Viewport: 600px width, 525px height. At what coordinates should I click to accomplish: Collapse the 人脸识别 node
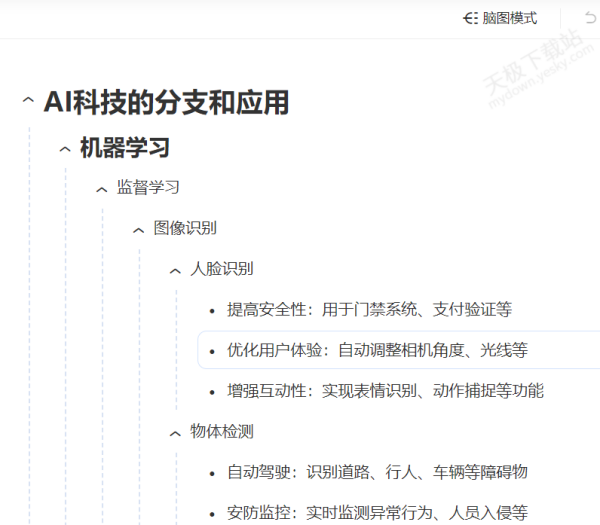(x=175, y=271)
